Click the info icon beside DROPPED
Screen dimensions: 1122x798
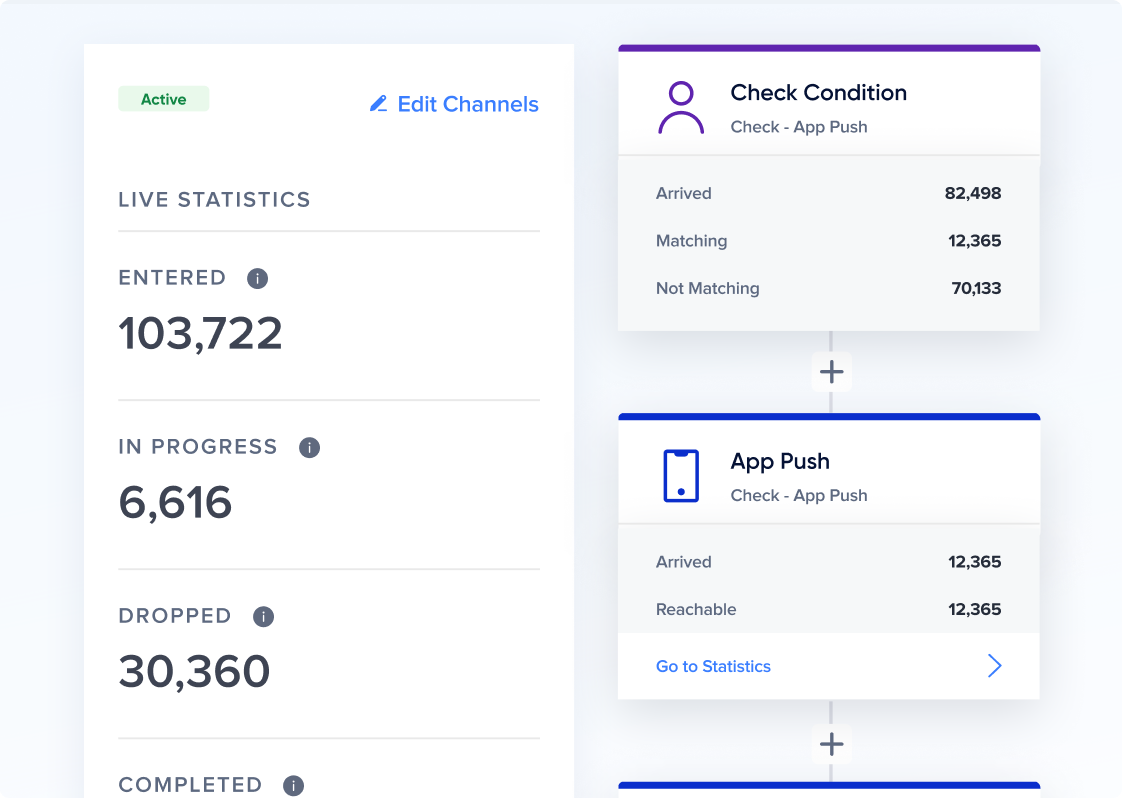[263, 616]
